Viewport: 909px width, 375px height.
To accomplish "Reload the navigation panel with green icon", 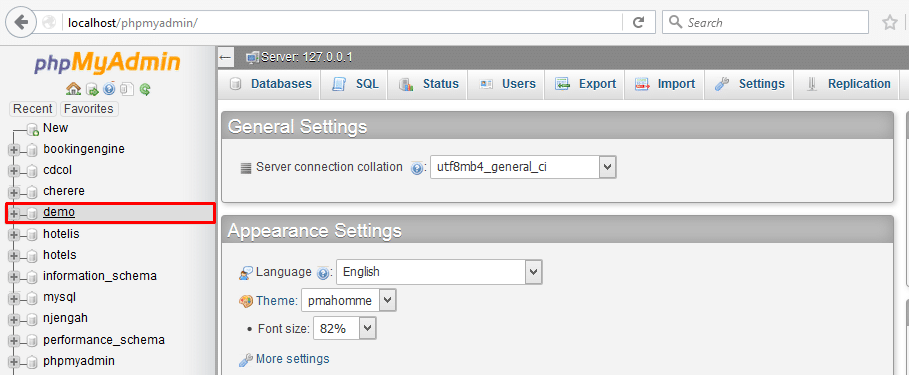I will tap(145, 89).
